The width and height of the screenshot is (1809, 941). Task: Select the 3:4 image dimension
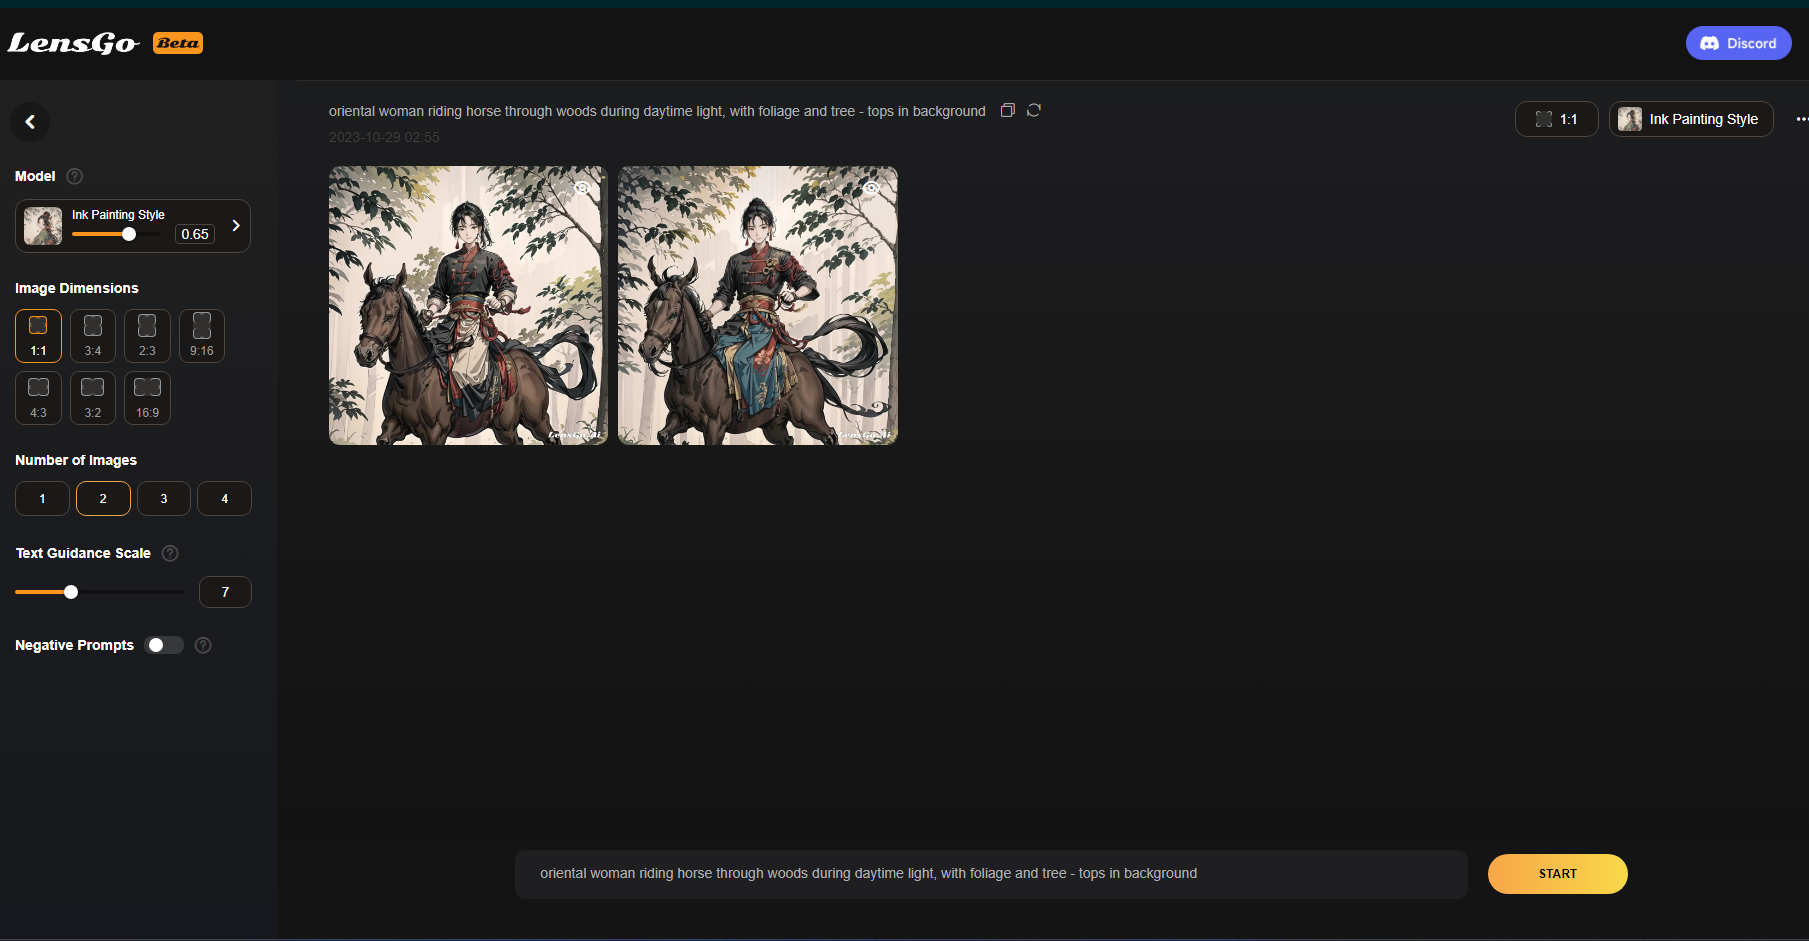(93, 335)
